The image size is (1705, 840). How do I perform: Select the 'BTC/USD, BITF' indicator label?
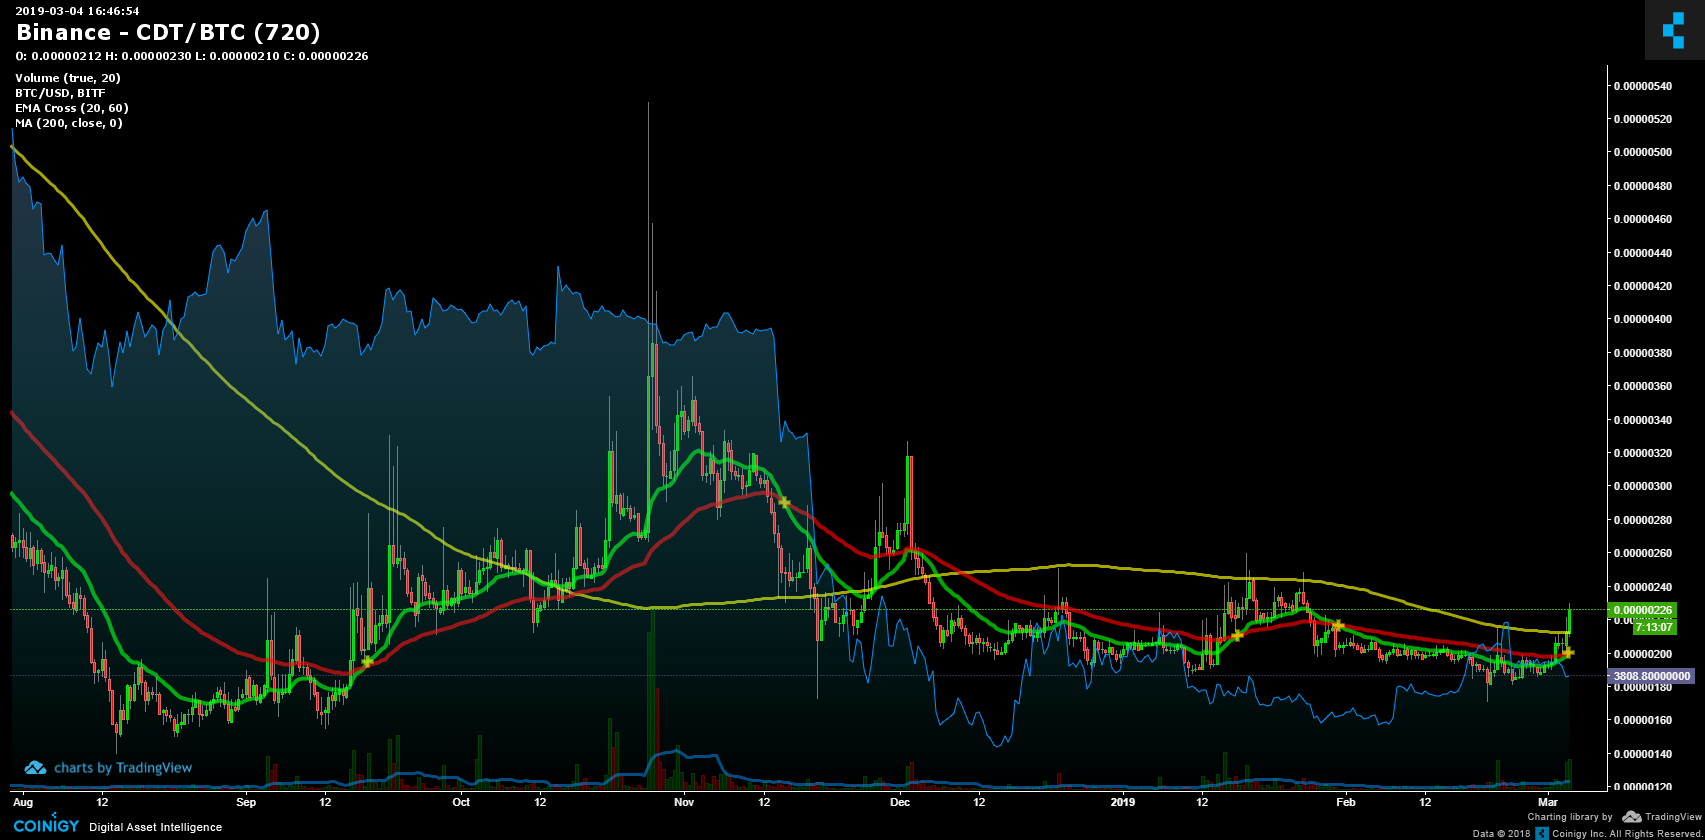pos(60,93)
